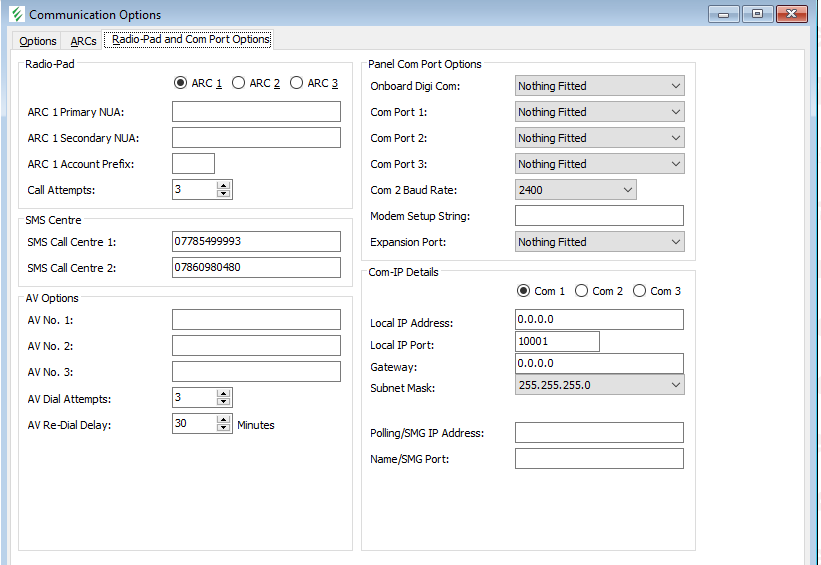Decrease AV Dial Attempts with down arrow

(224, 402)
